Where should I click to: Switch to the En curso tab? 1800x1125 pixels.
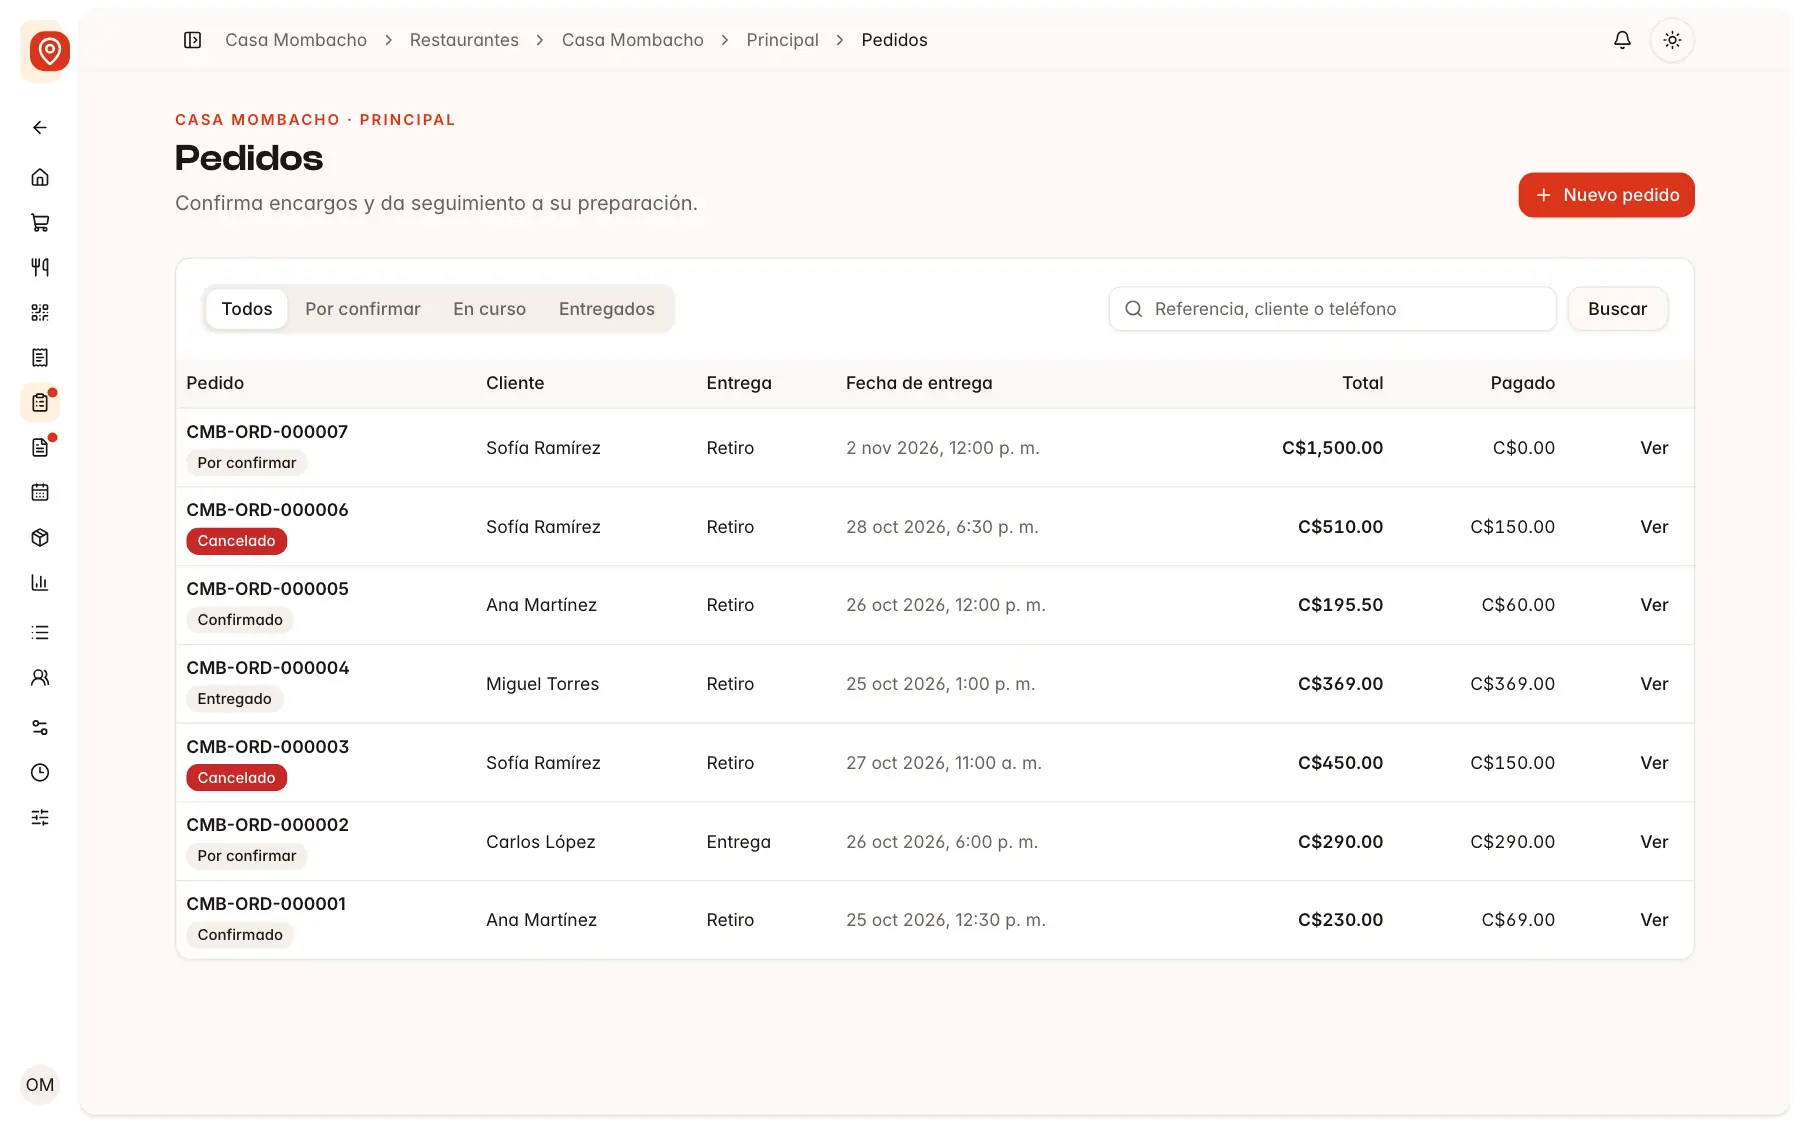(490, 309)
